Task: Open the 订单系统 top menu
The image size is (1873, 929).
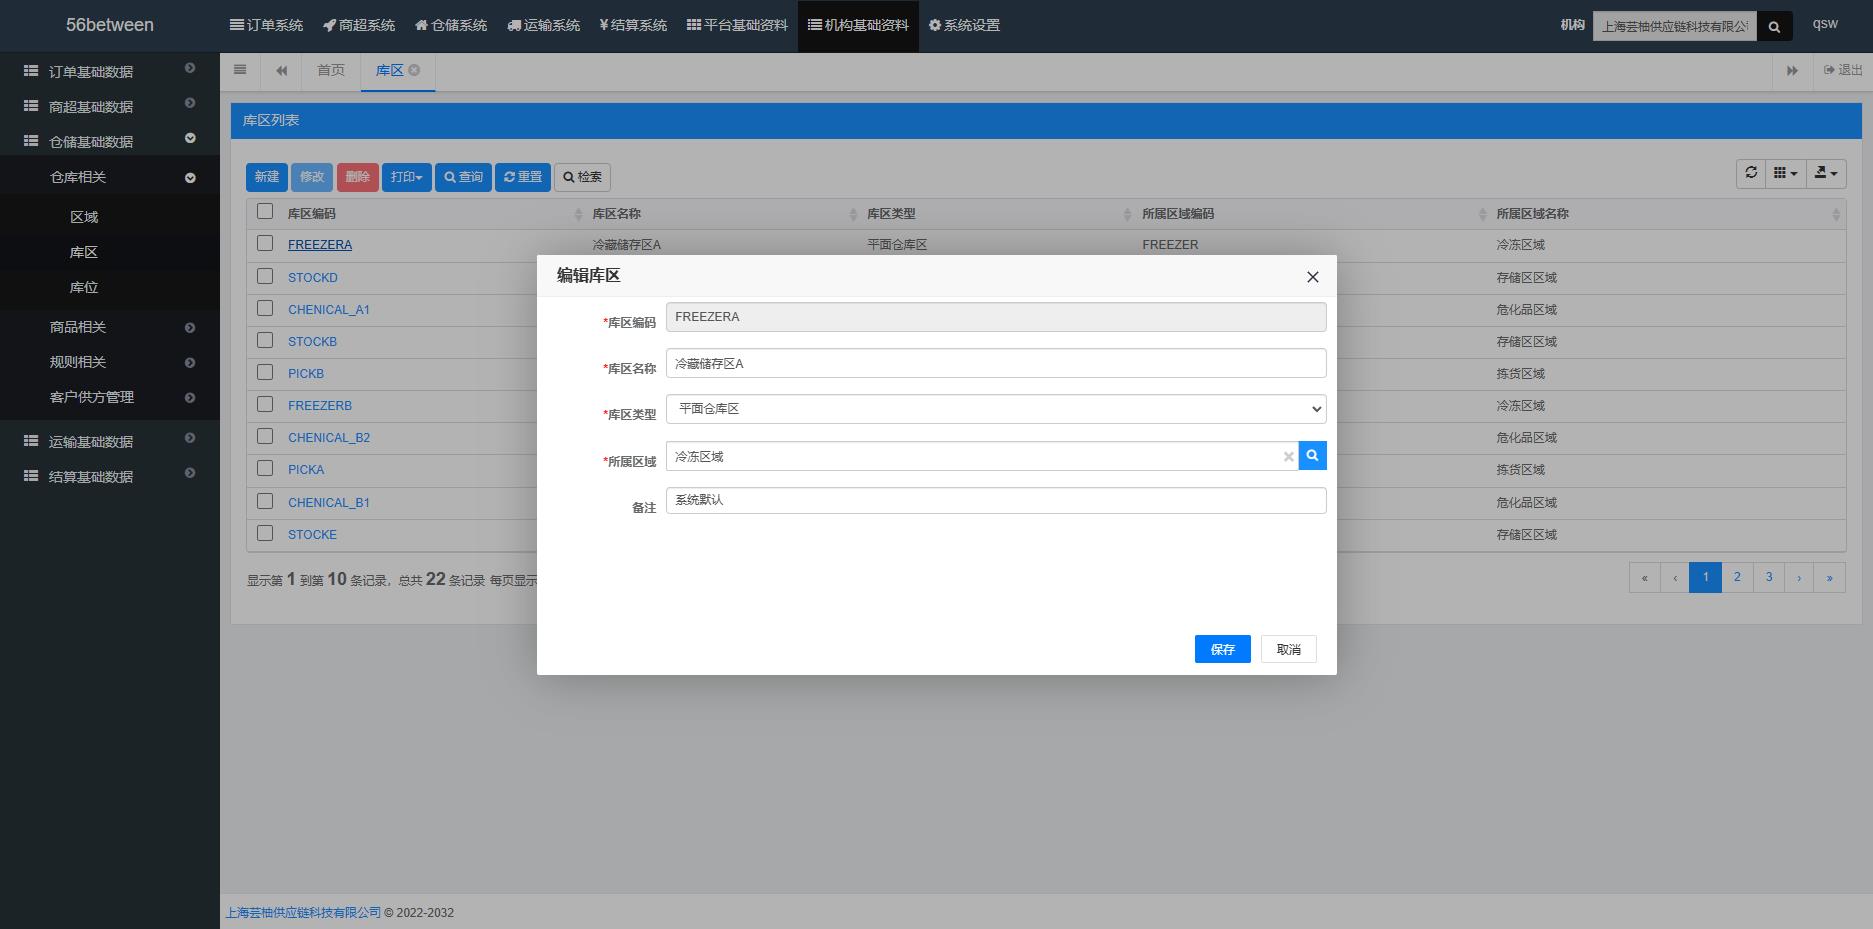Action: click(266, 25)
